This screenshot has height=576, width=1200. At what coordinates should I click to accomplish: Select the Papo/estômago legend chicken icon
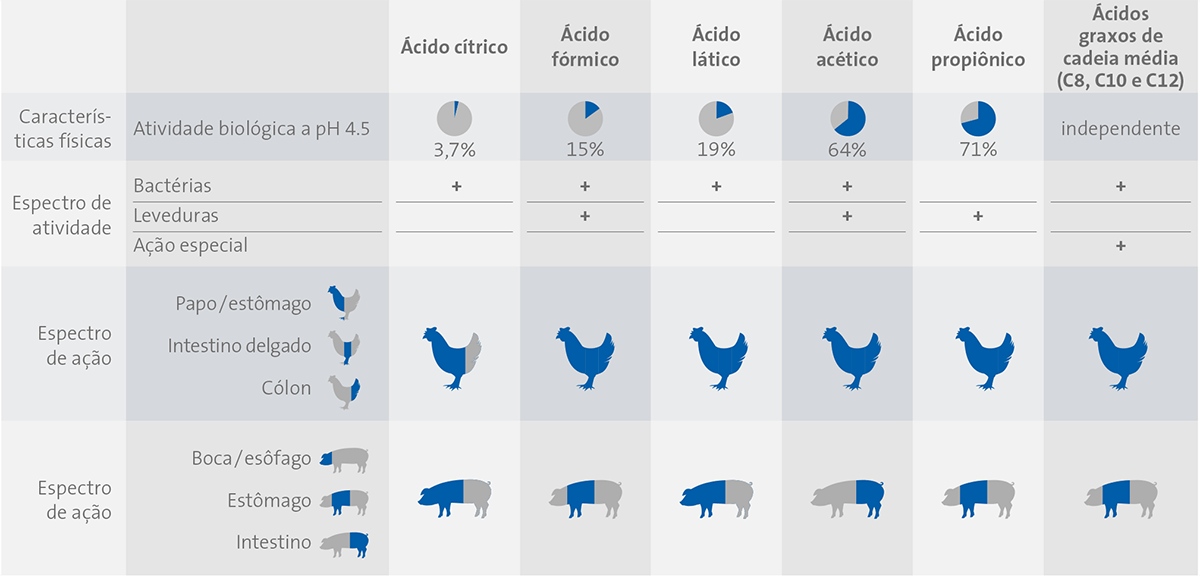tap(343, 302)
